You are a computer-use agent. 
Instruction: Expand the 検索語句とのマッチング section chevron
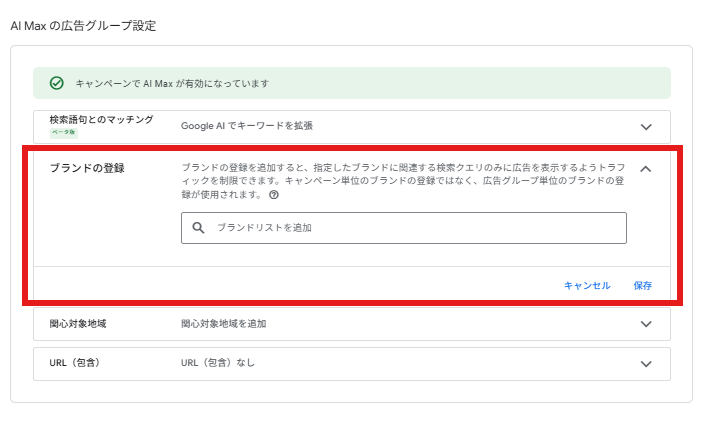click(646, 127)
